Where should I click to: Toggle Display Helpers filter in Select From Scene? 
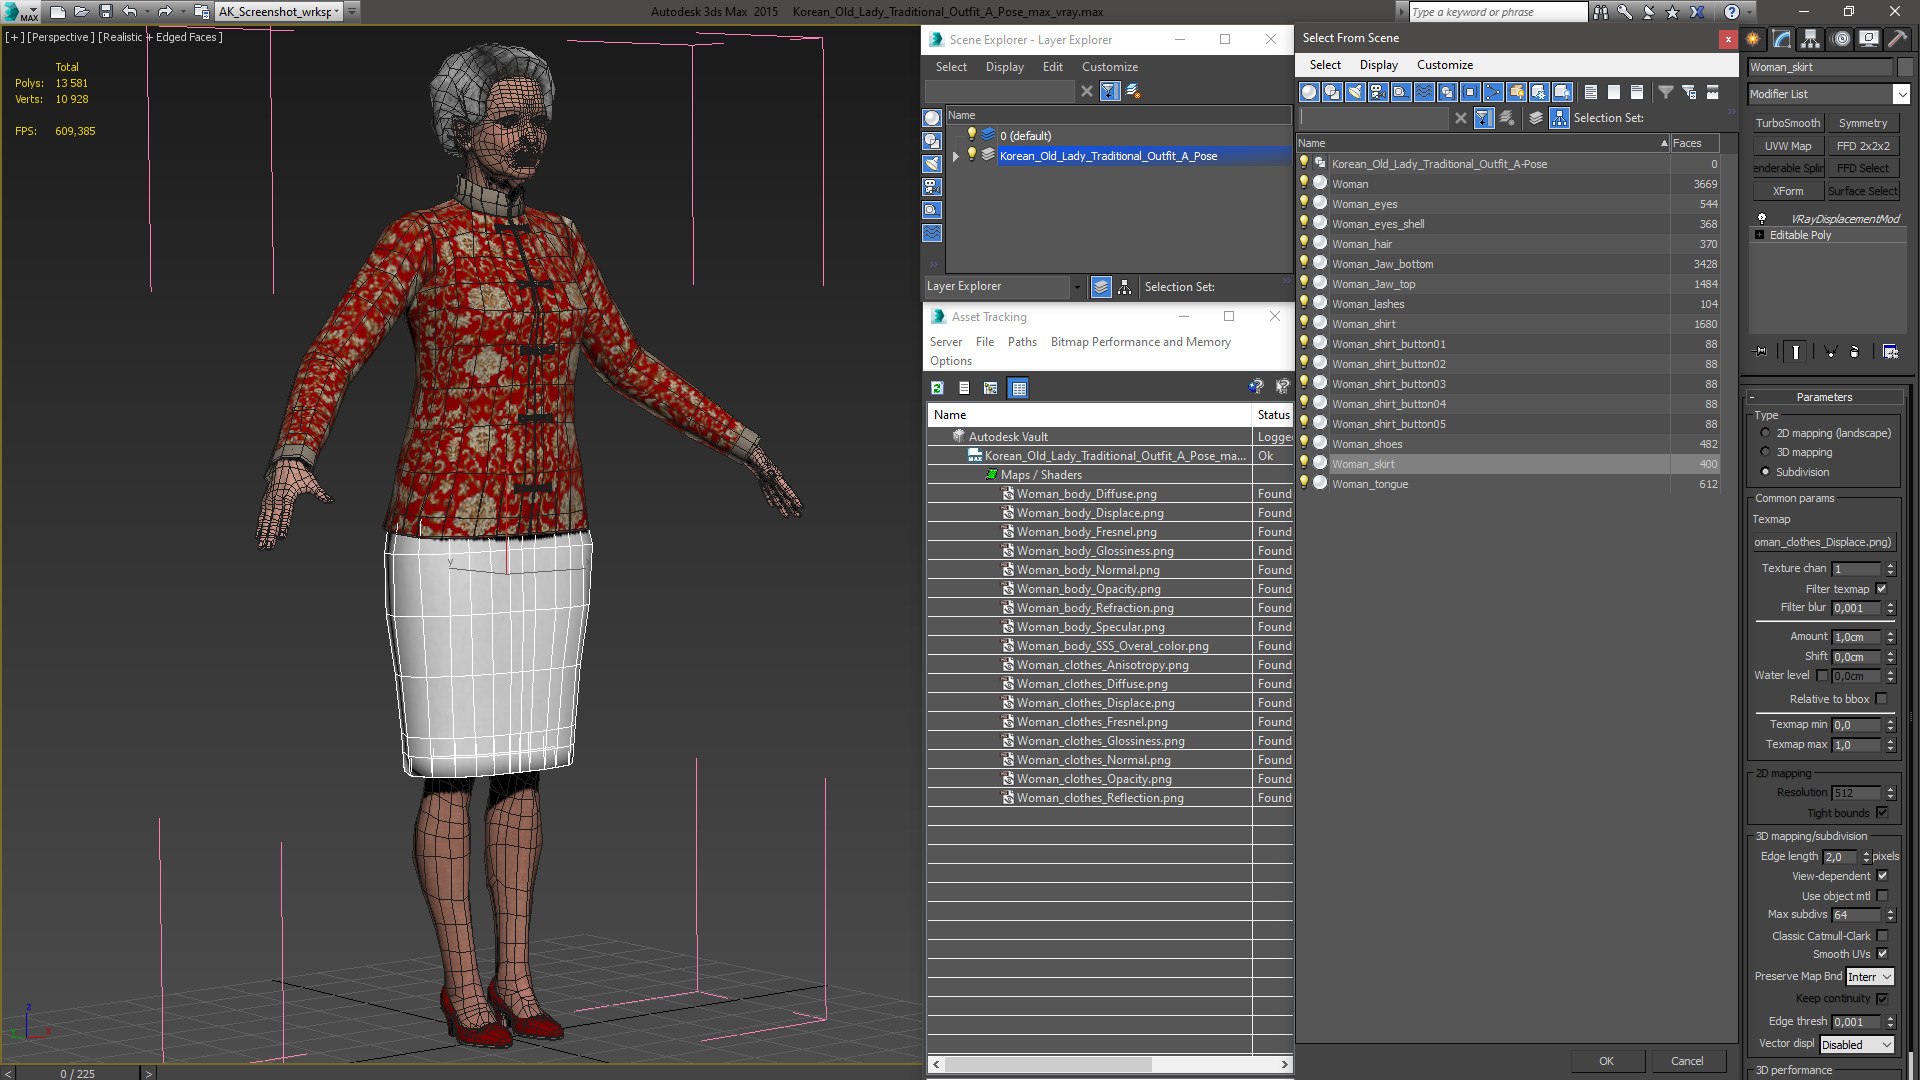(x=1401, y=92)
